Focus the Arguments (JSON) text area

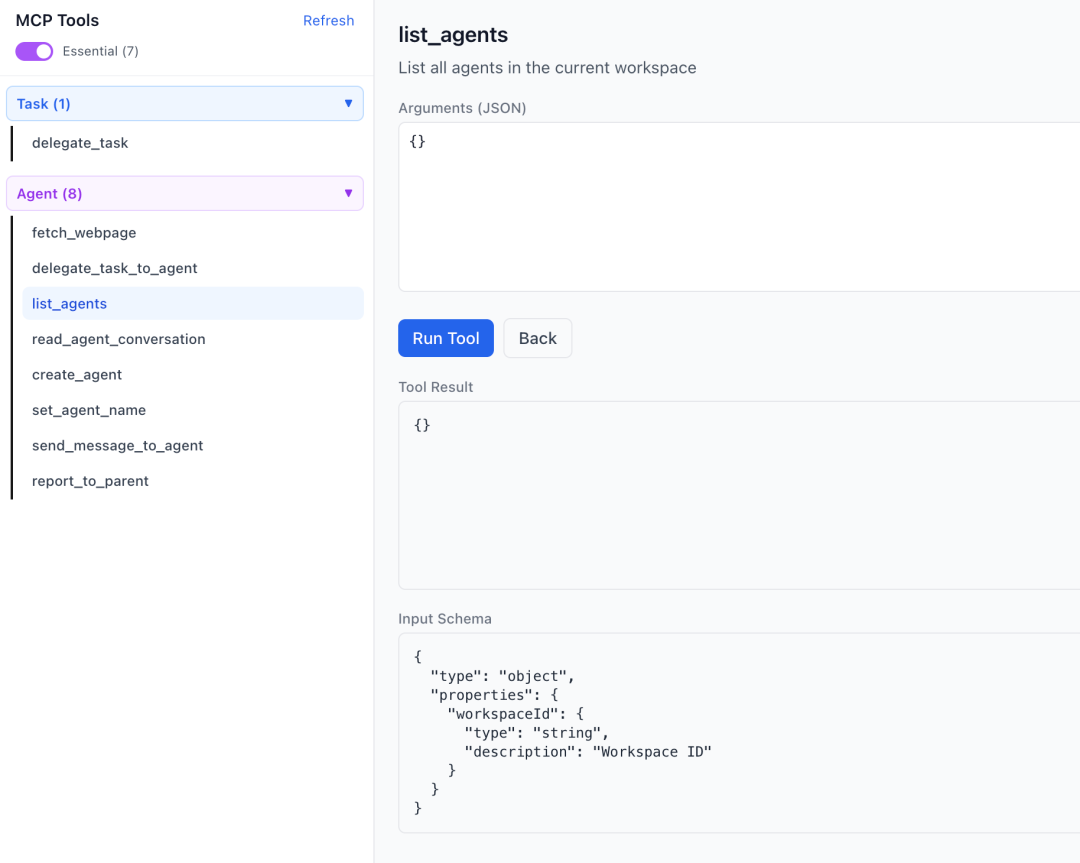coord(739,207)
